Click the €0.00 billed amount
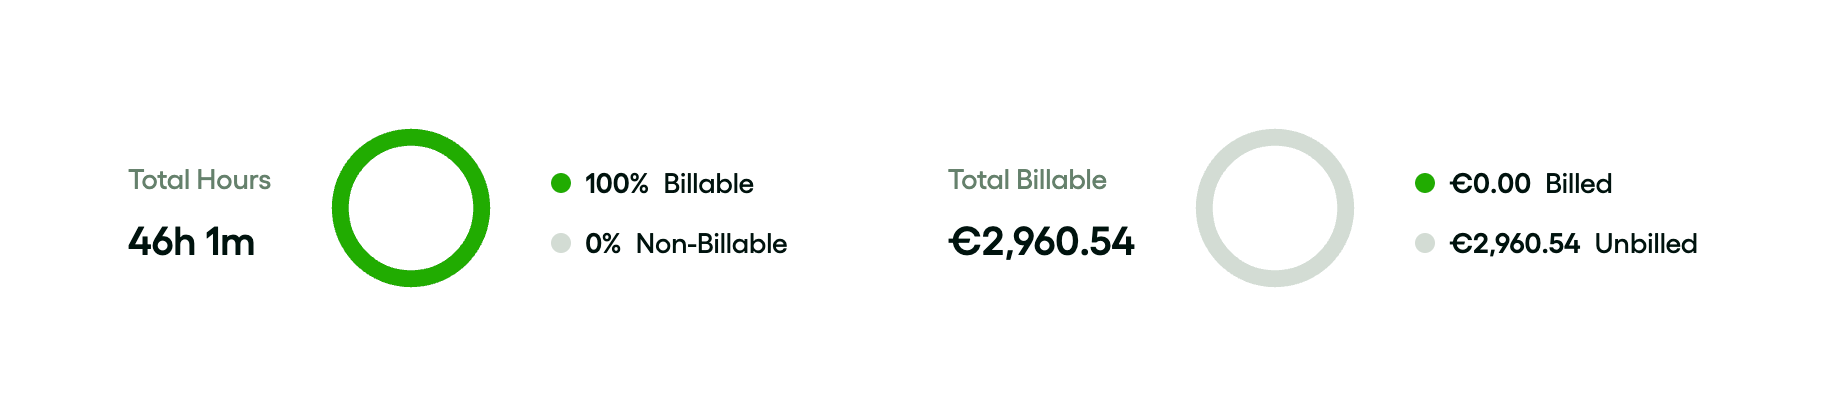This screenshot has width=1825, height=416. pos(1490,184)
